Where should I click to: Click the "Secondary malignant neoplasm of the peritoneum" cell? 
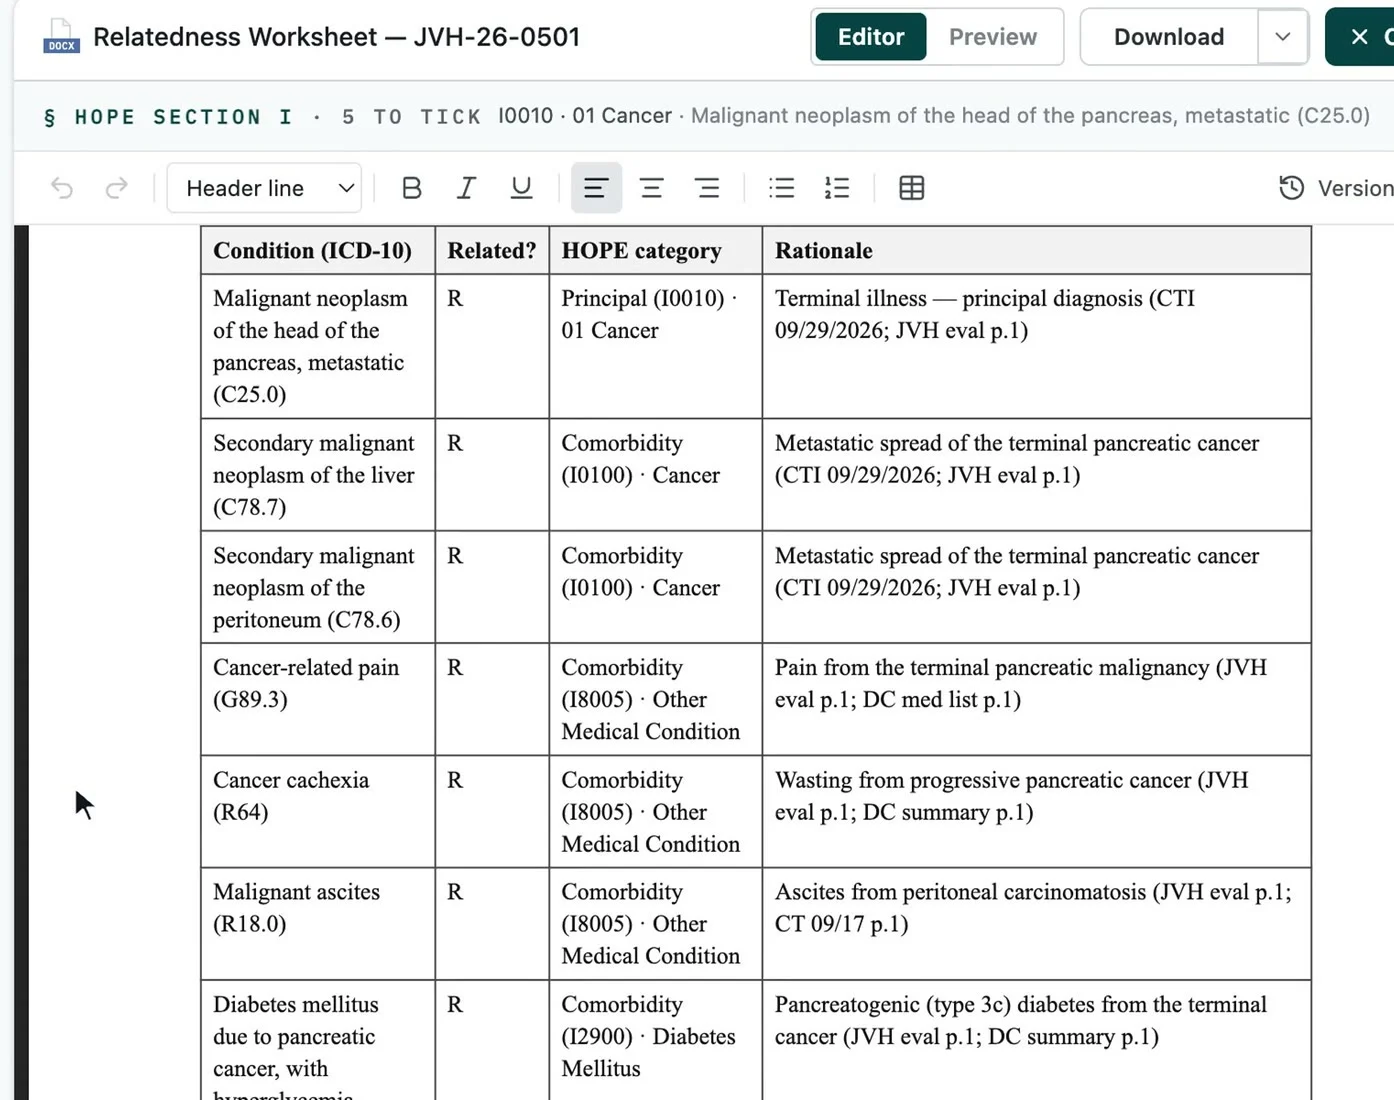(318, 587)
